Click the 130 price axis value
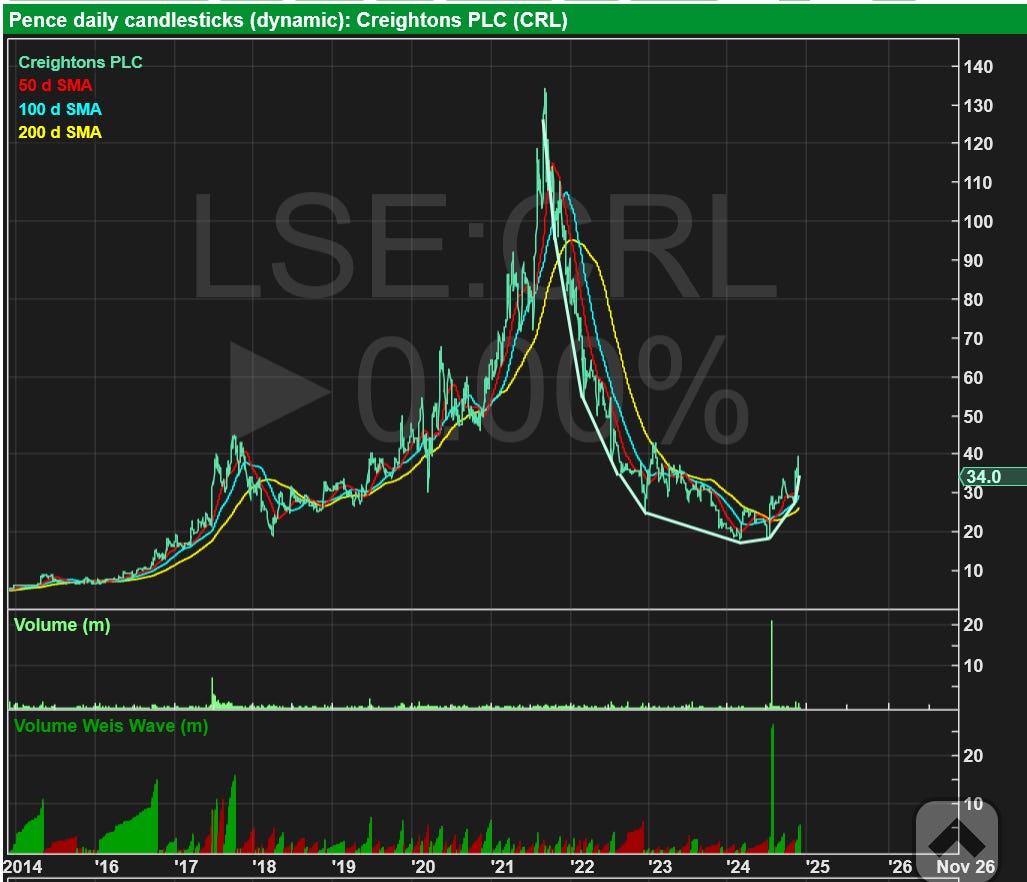This screenshot has width=1027, height=882. point(978,105)
